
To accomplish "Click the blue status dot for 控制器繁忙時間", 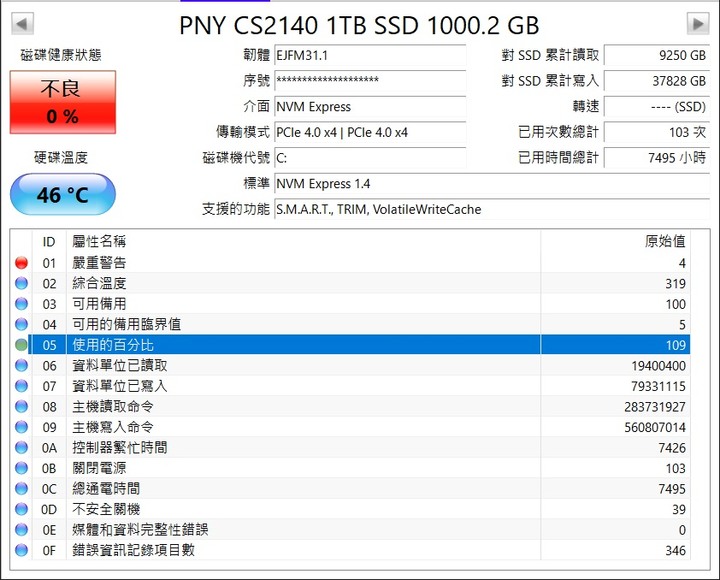I will click(x=22, y=448).
